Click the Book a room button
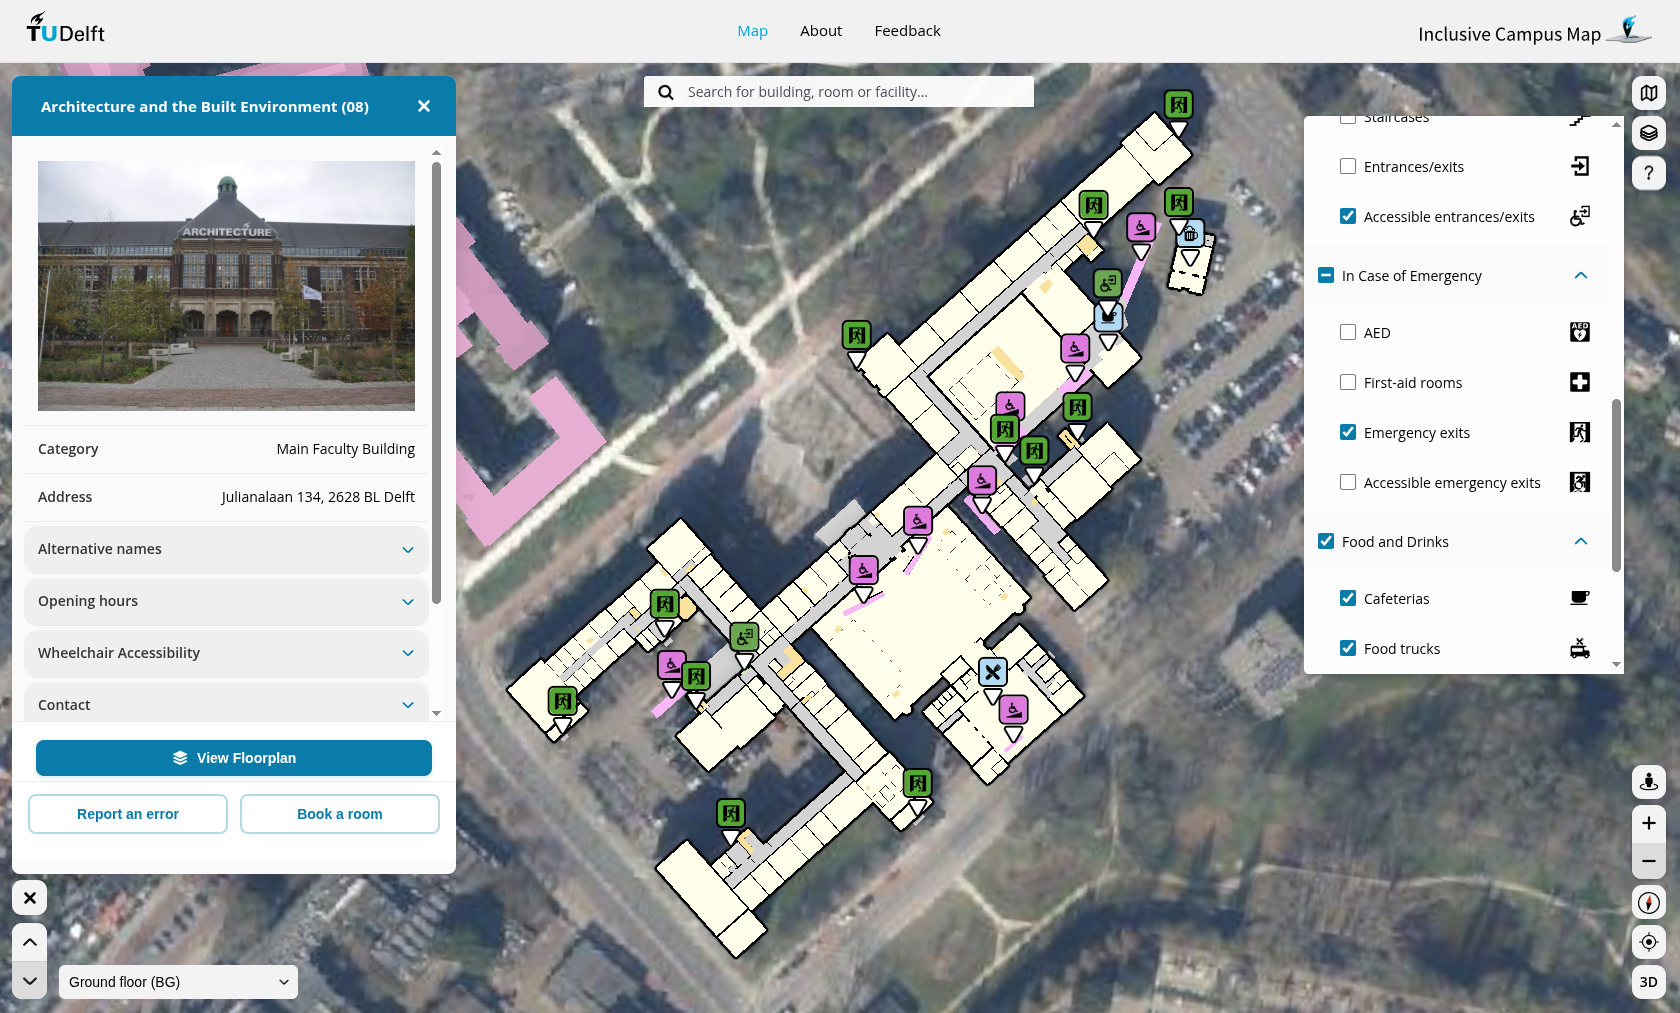This screenshot has height=1013, width=1680. [x=340, y=814]
